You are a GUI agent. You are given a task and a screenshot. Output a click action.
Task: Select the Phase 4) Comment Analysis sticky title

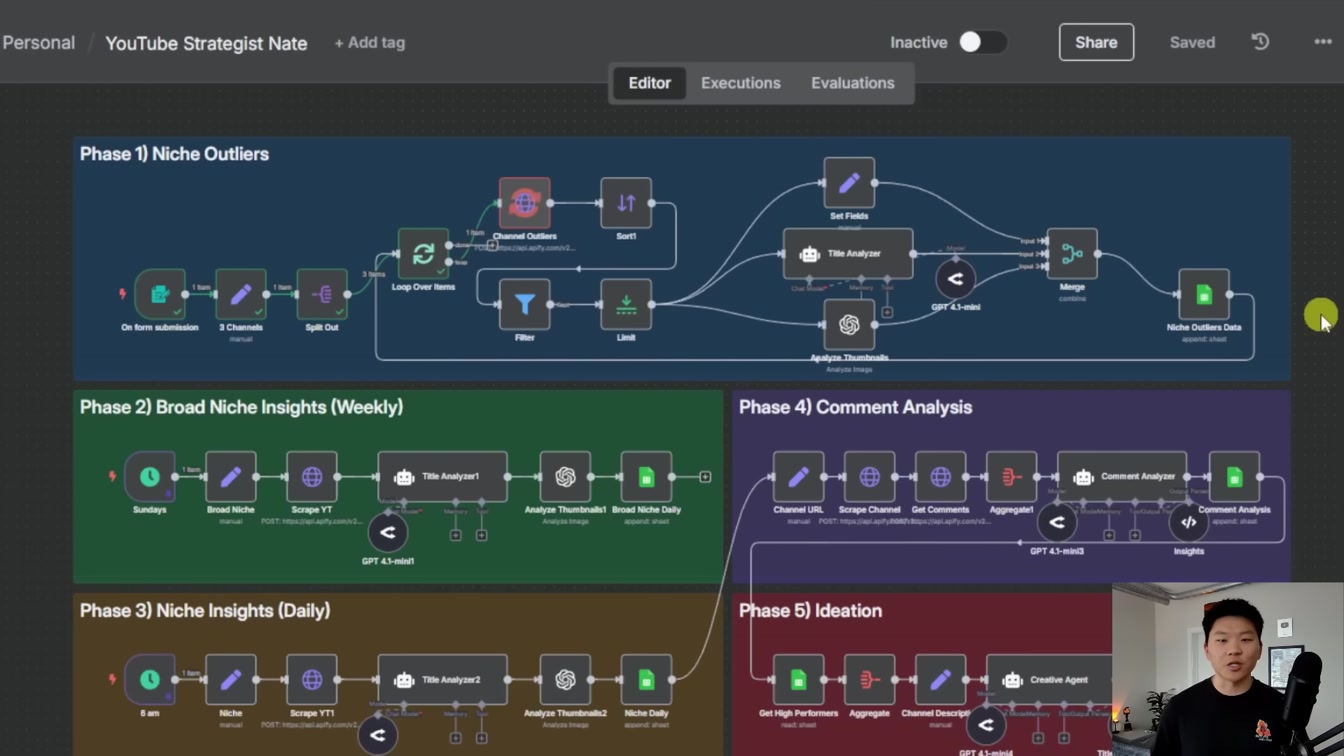pyautogui.click(x=855, y=407)
